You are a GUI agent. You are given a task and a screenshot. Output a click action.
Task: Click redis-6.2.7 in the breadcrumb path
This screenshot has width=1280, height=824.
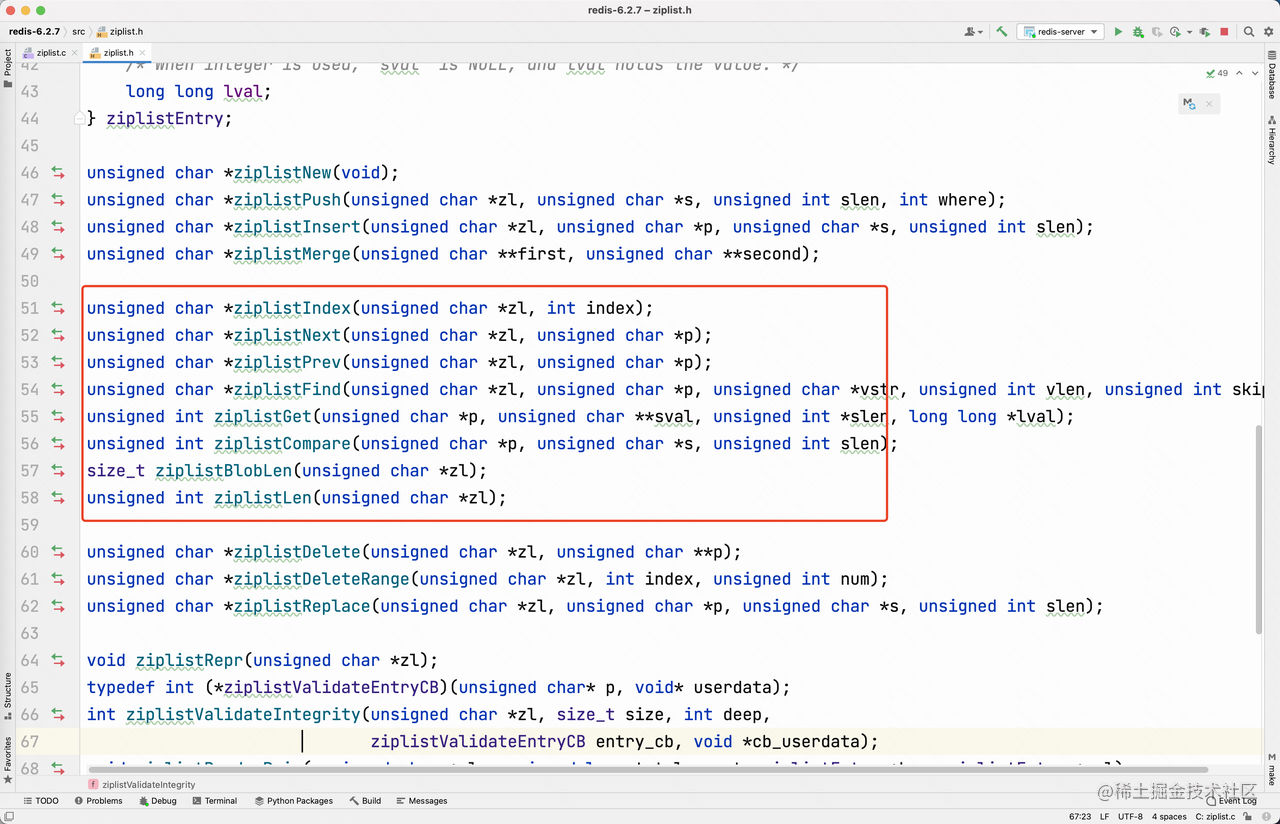(x=34, y=32)
